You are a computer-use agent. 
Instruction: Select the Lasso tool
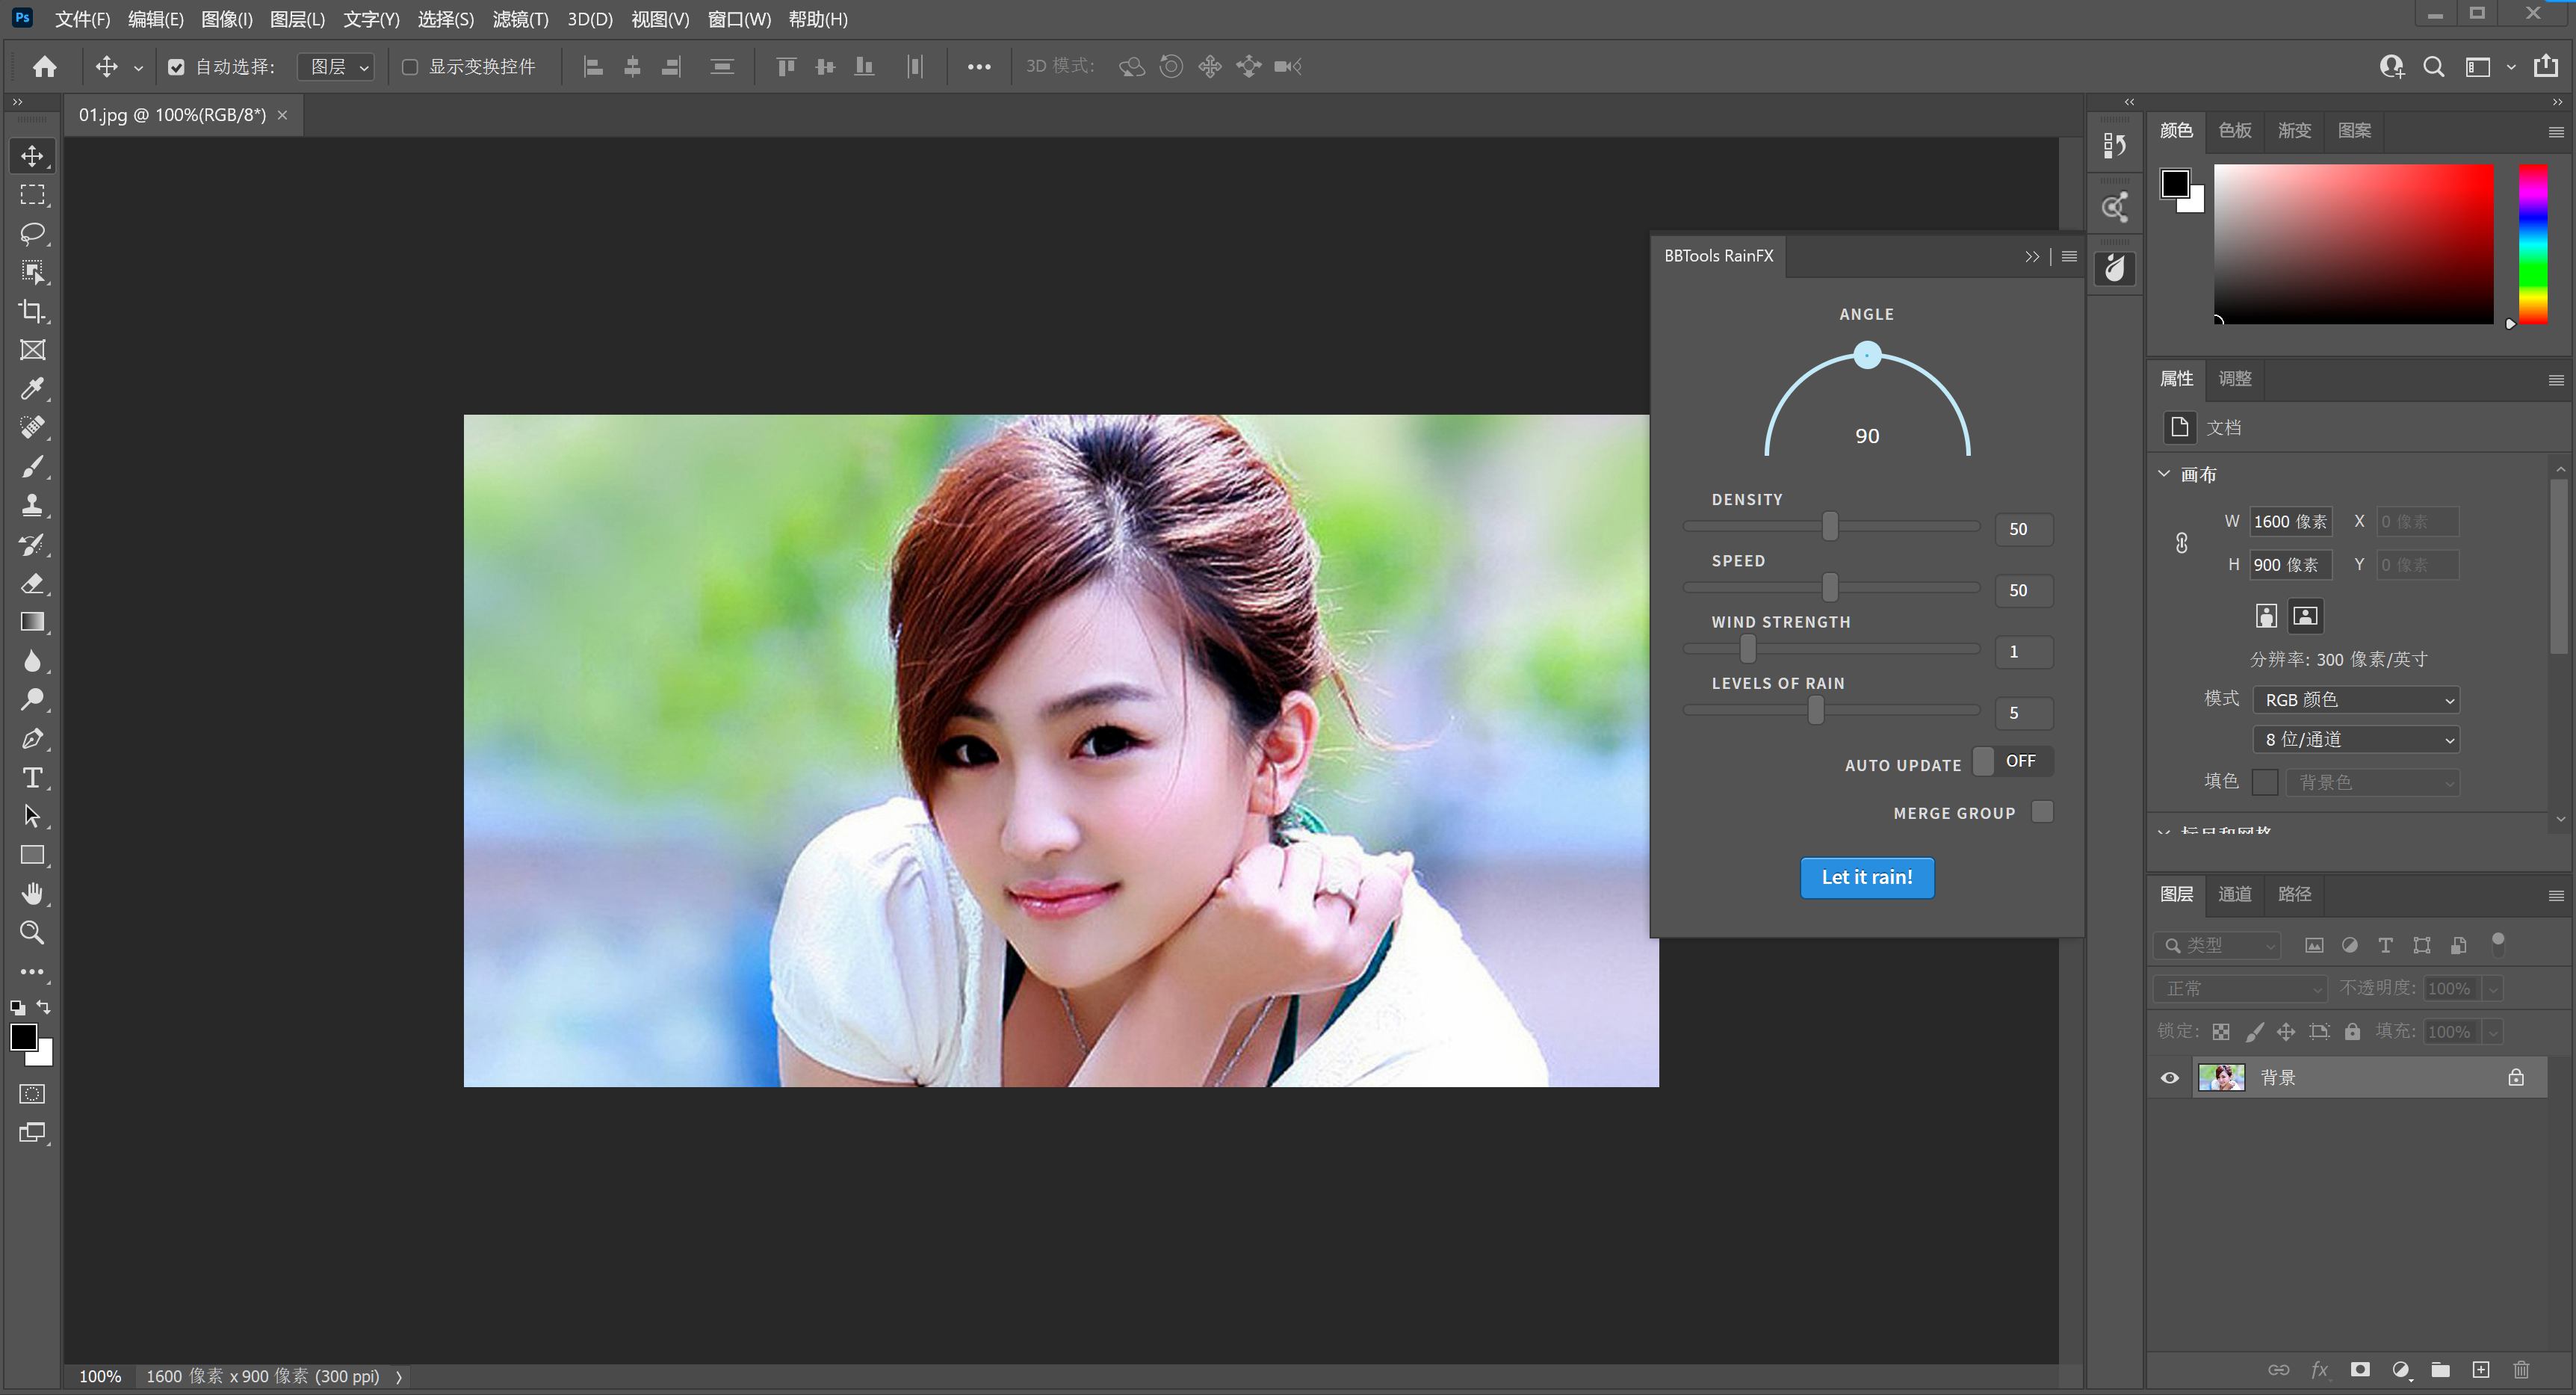[x=32, y=234]
